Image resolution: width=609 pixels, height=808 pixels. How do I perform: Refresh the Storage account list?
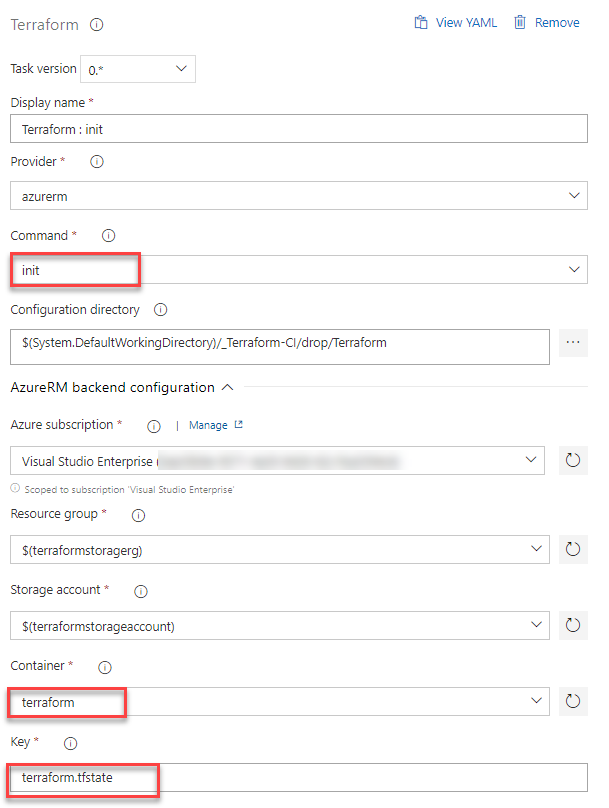click(x=573, y=626)
